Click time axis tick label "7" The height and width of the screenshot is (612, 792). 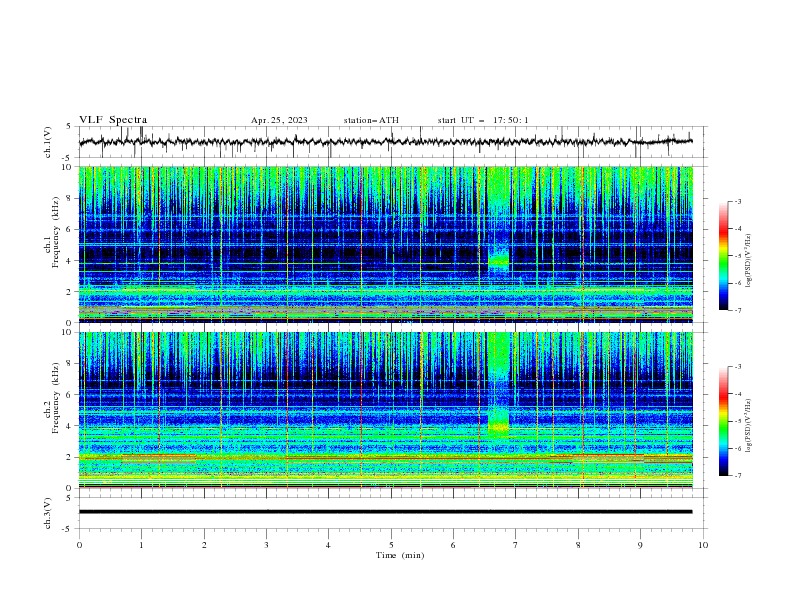pyautogui.click(x=516, y=545)
